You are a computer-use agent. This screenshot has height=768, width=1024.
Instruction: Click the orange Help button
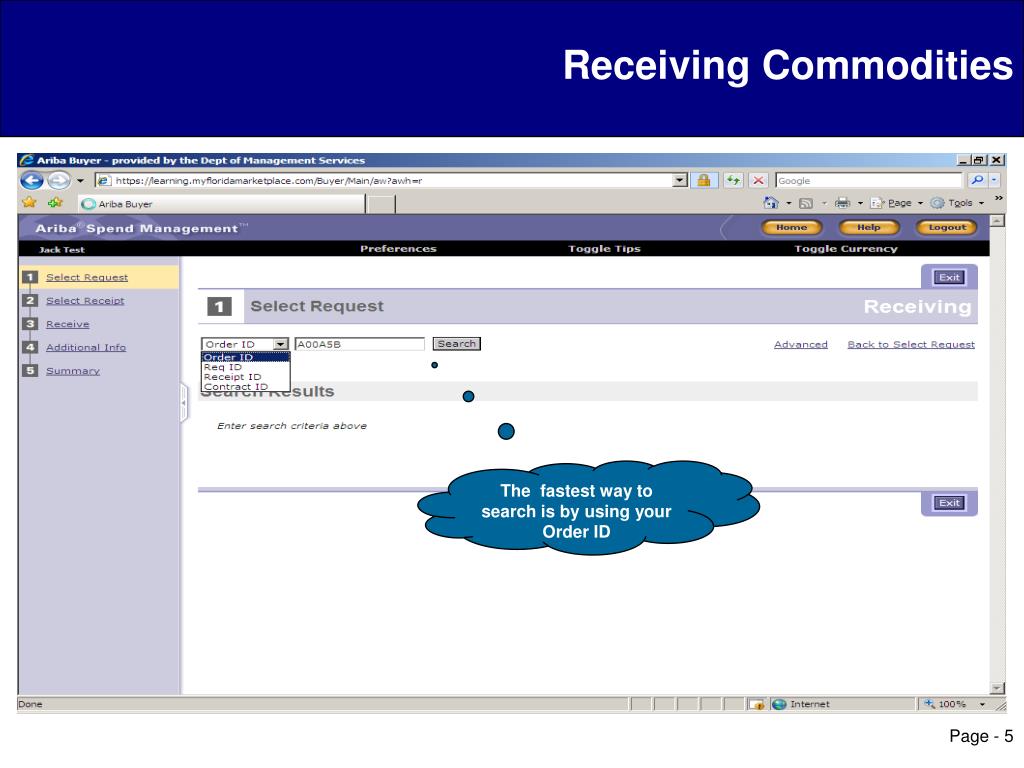click(869, 227)
